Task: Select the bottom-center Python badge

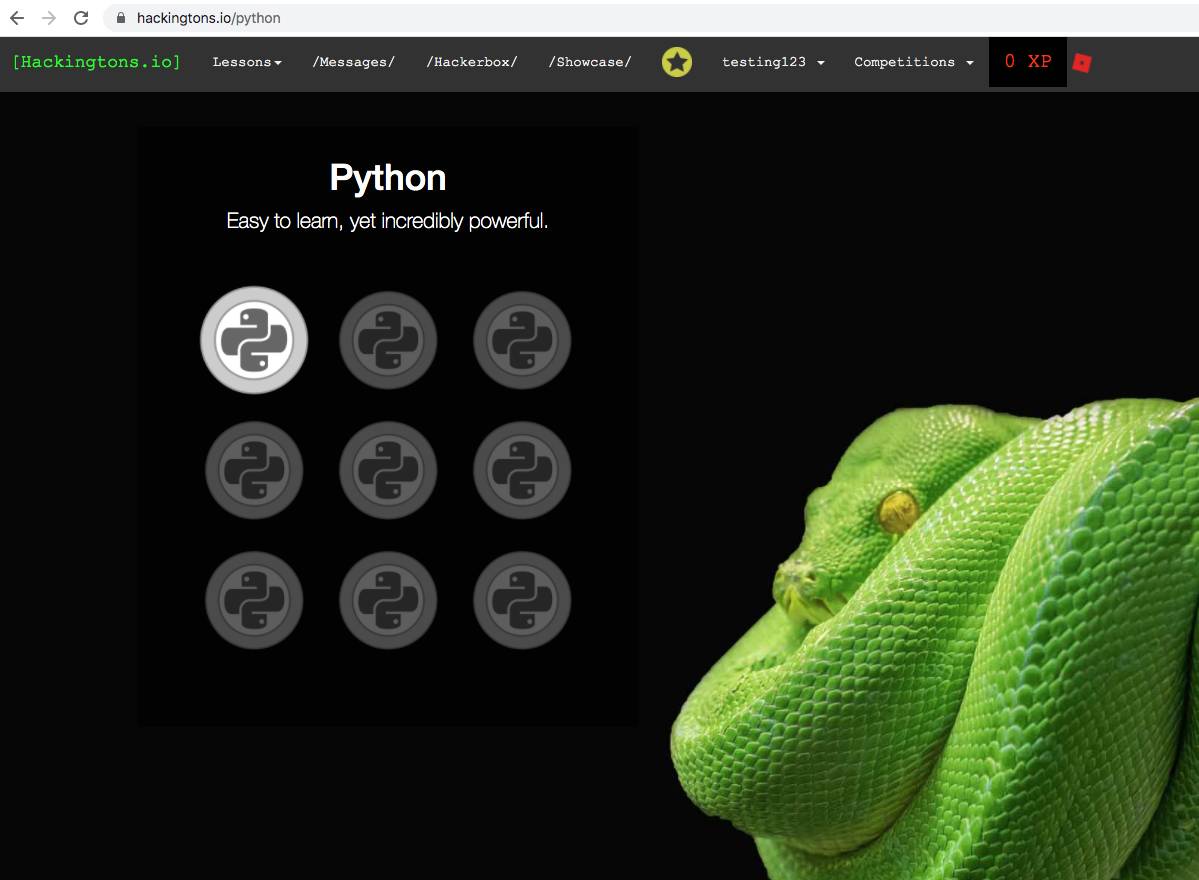Action: click(x=387, y=600)
